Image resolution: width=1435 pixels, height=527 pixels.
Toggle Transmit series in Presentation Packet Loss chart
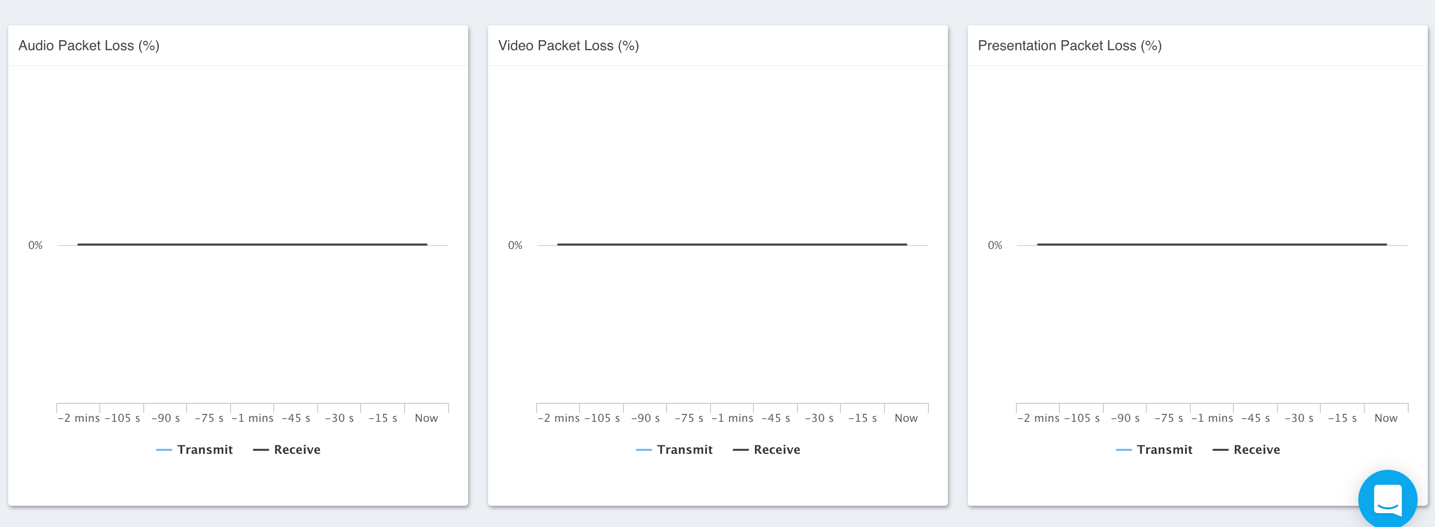[x=1155, y=450]
